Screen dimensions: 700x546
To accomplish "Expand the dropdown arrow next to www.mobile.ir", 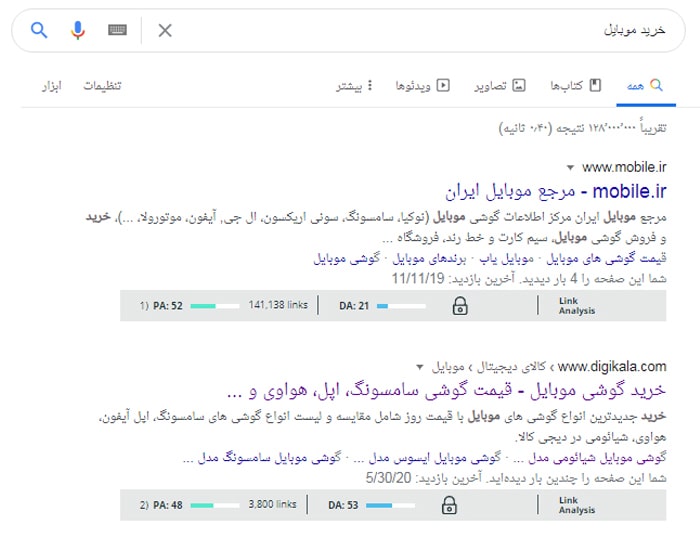I will point(570,168).
